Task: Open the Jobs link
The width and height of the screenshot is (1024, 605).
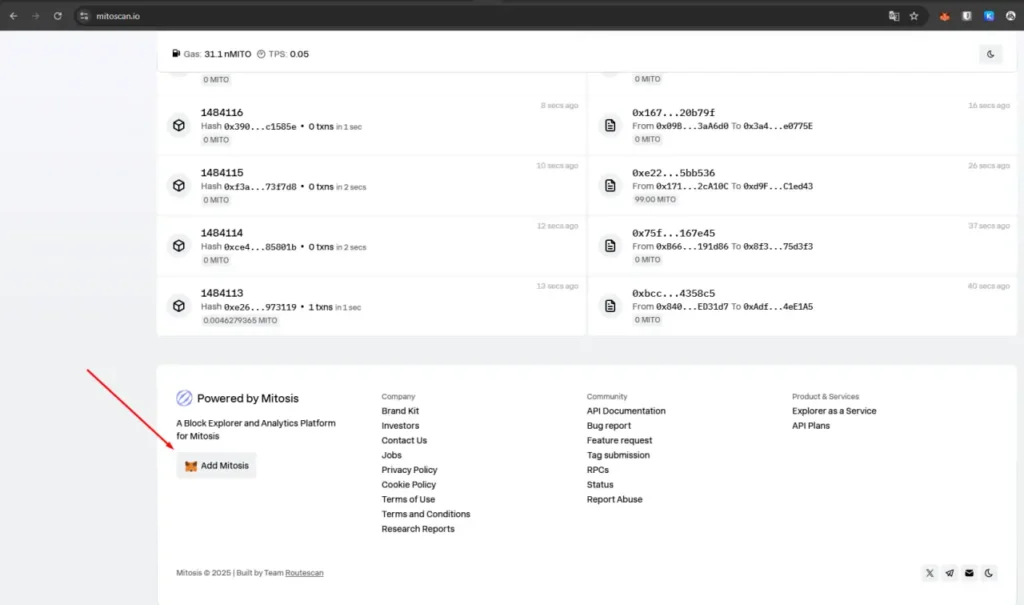Action: [391, 455]
